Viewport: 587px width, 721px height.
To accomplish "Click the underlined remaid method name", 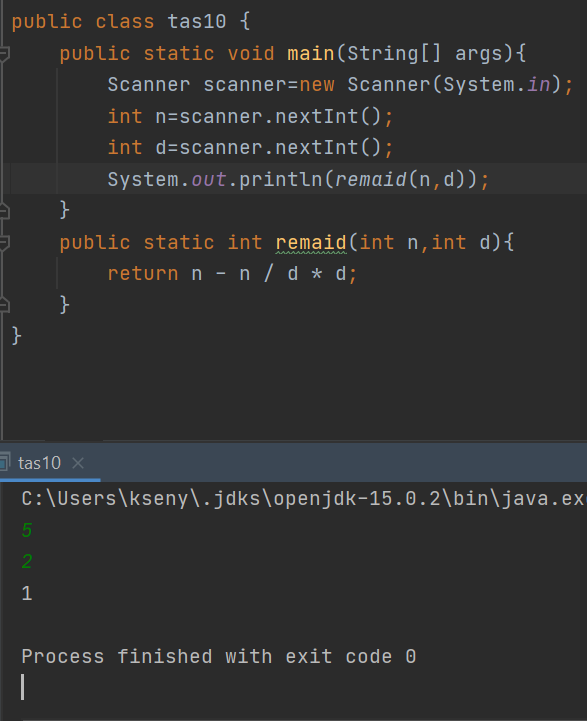I will coord(311,243).
